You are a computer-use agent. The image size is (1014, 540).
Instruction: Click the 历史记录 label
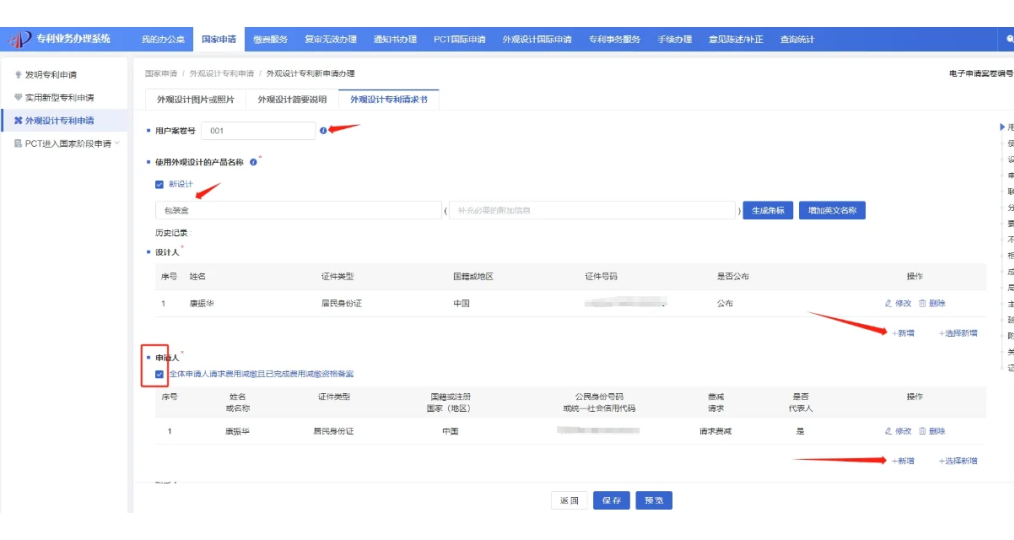(x=172, y=233)
